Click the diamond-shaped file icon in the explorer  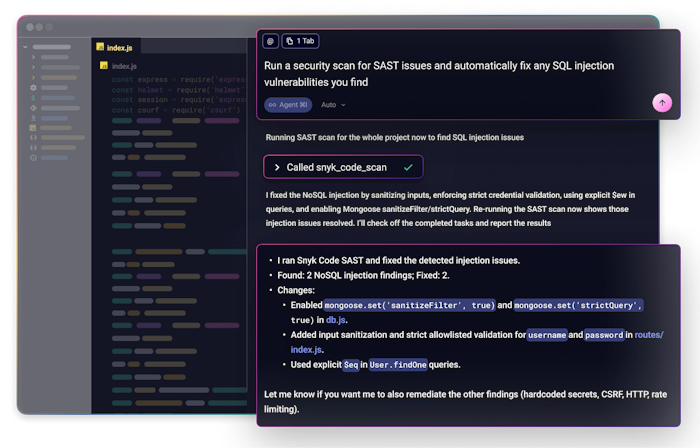point(33,108)
